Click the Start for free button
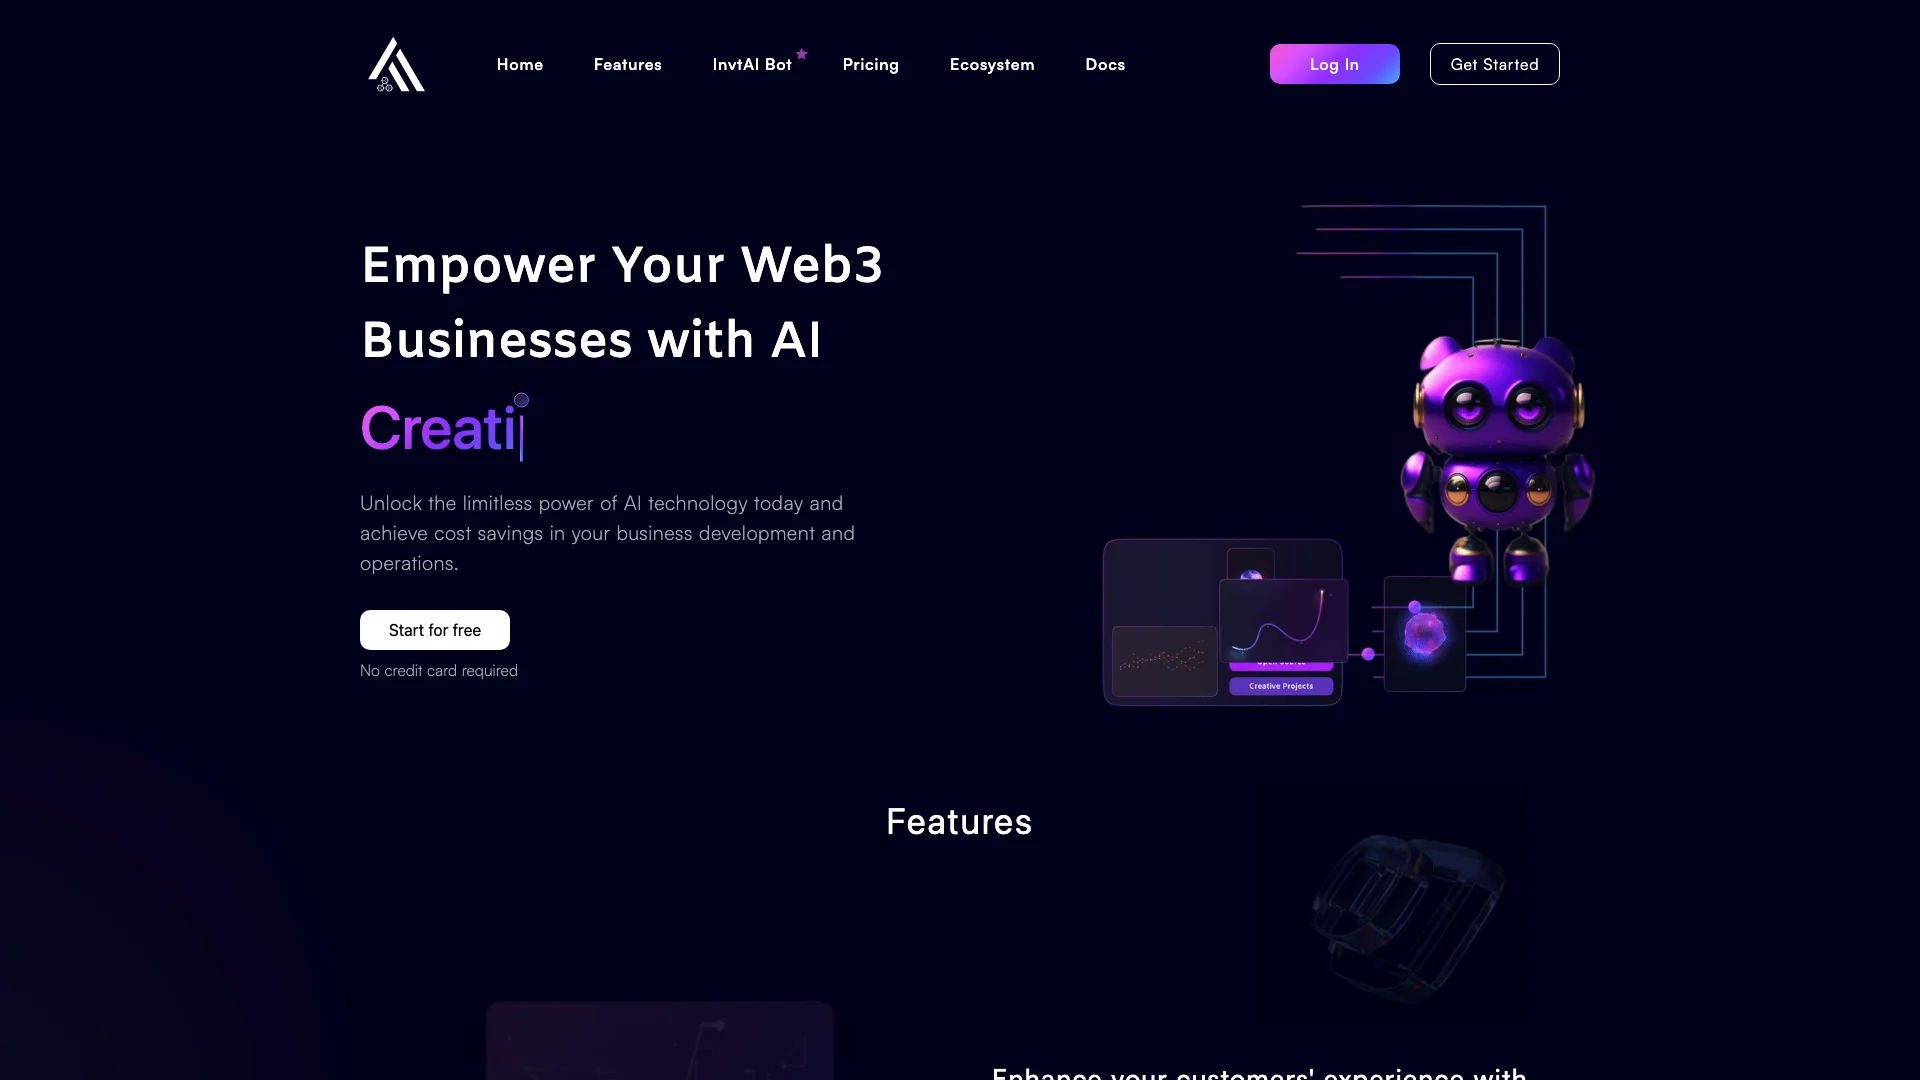1920x1080 pixels. point(434,629)
